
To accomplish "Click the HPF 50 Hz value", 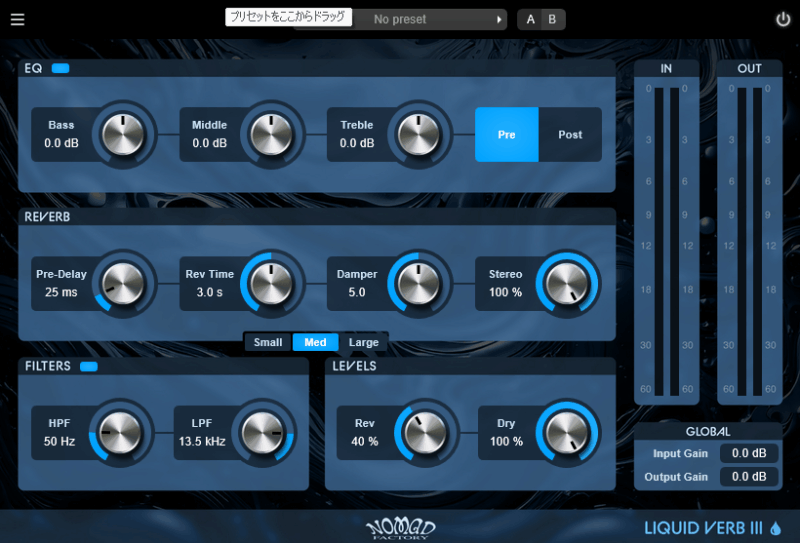I will click(x=59, y=441).
